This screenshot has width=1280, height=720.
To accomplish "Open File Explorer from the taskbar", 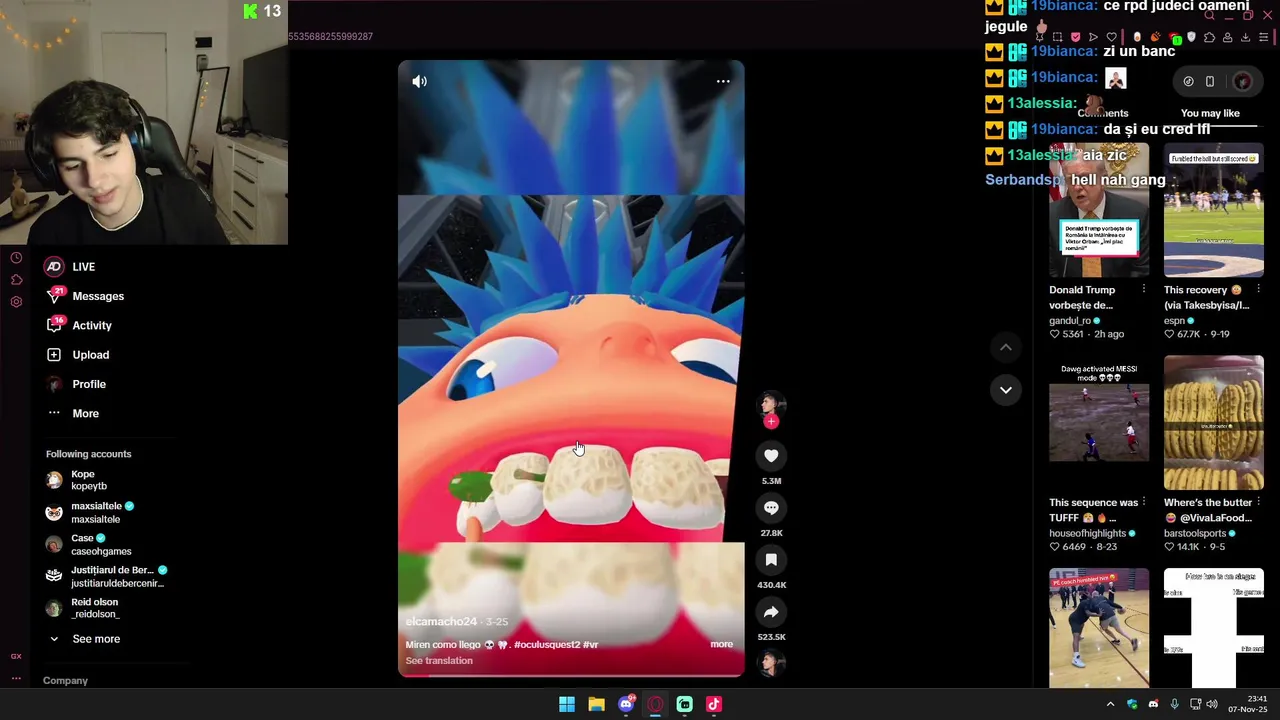I will point(596,704).
